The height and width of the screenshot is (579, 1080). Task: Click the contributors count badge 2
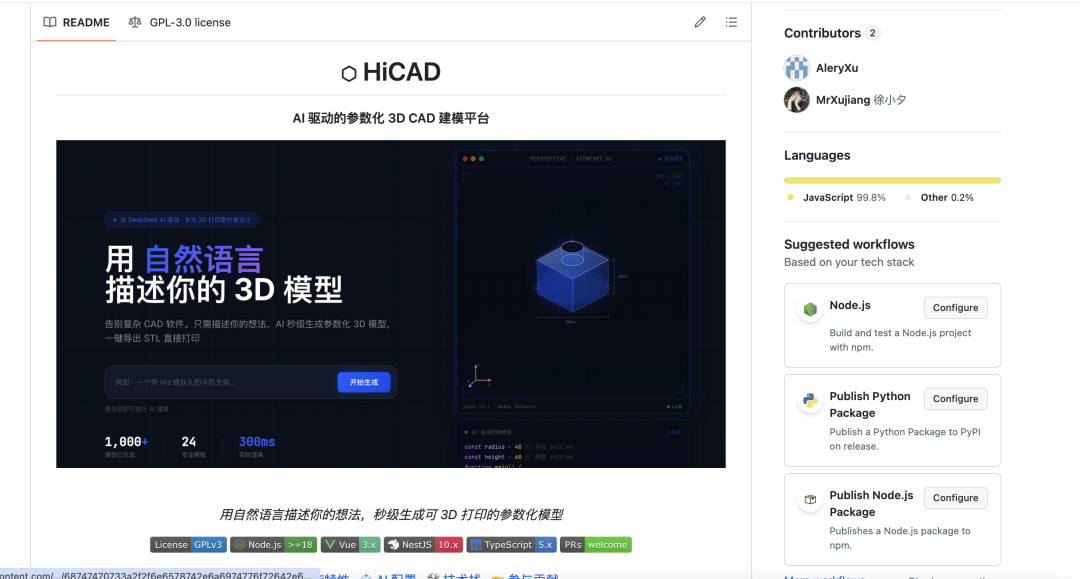[x=872, y=33]
